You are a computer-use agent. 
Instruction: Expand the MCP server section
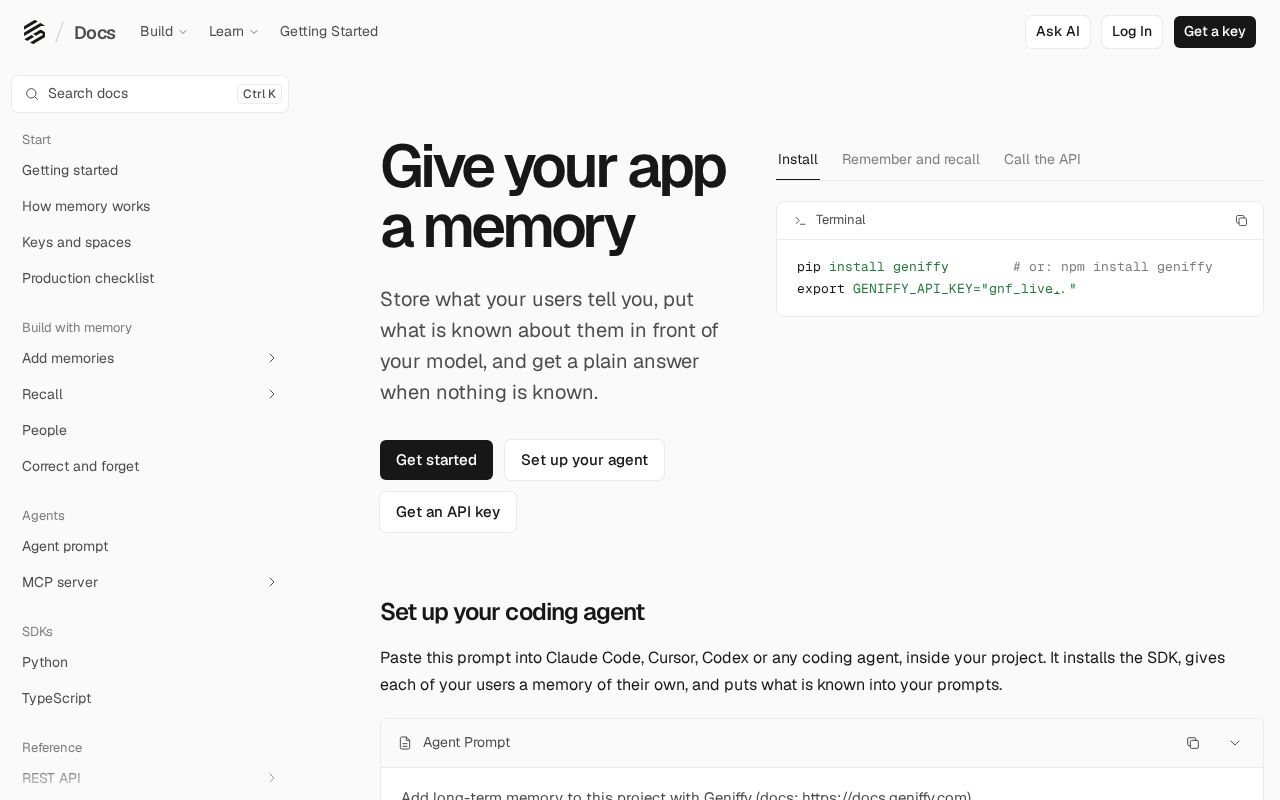(271, 582)
